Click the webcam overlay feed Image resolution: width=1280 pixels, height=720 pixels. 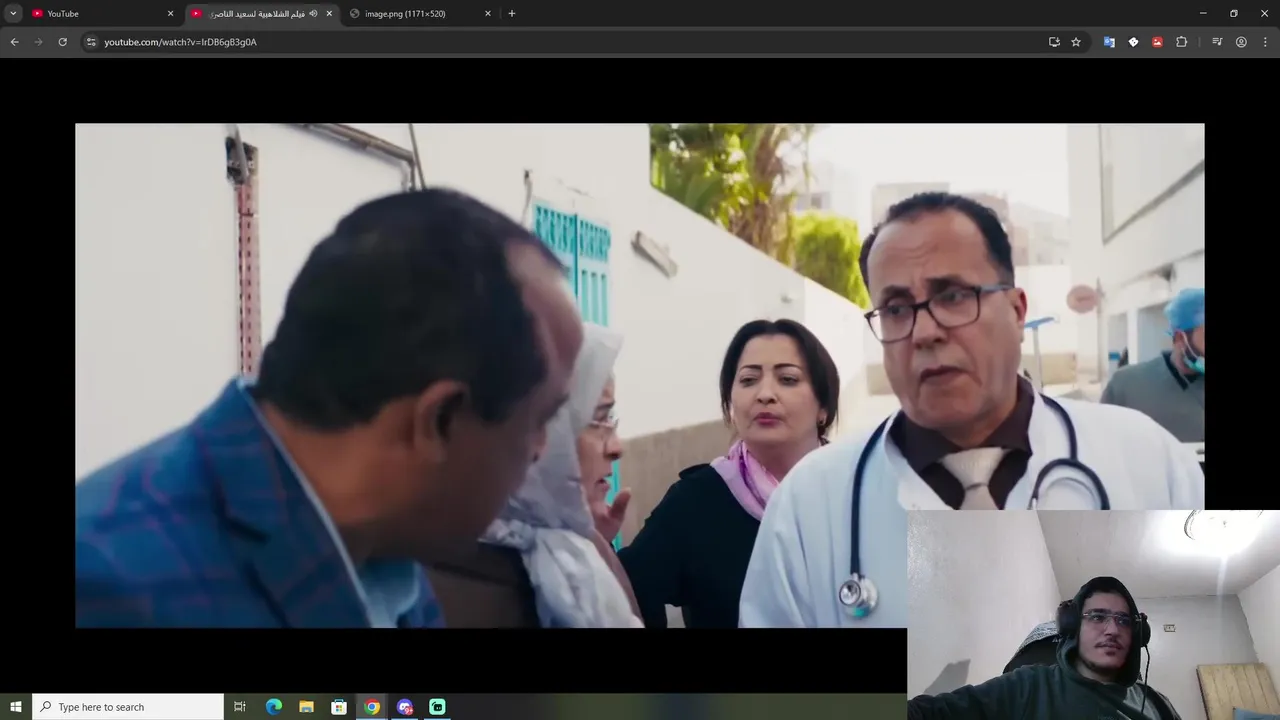[1093, 615]
